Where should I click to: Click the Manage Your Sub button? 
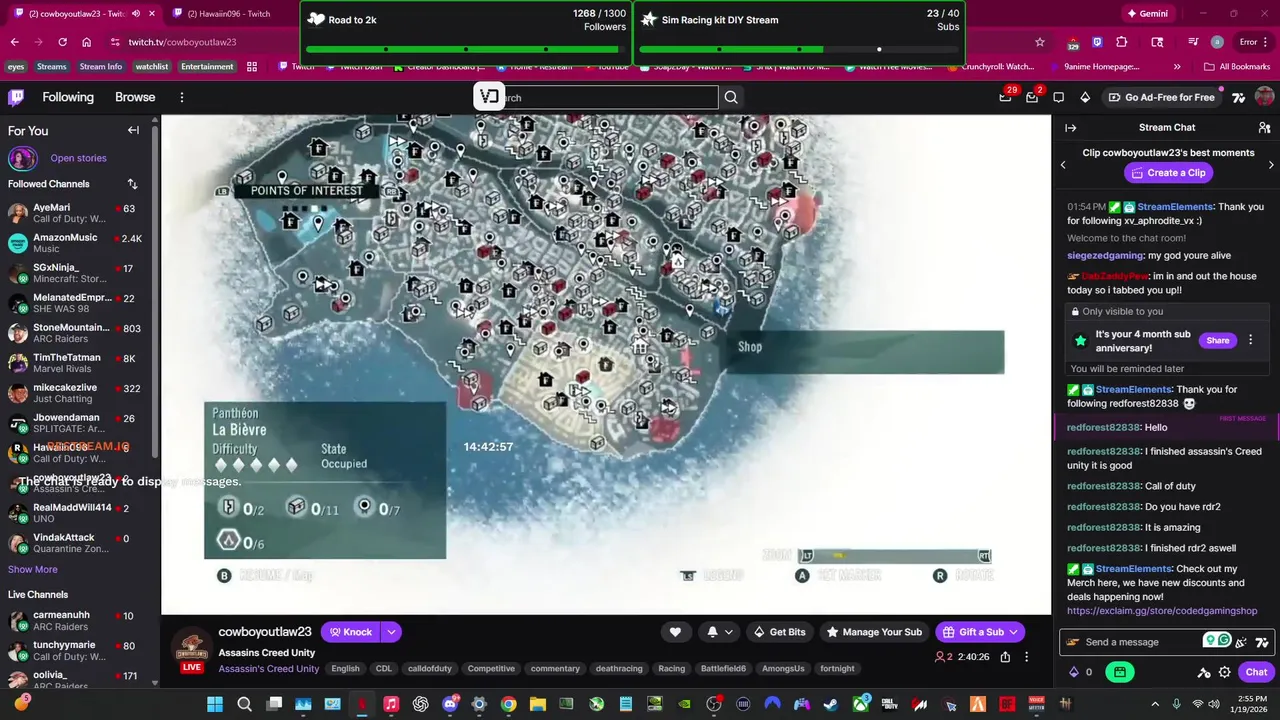pos(874,632)
